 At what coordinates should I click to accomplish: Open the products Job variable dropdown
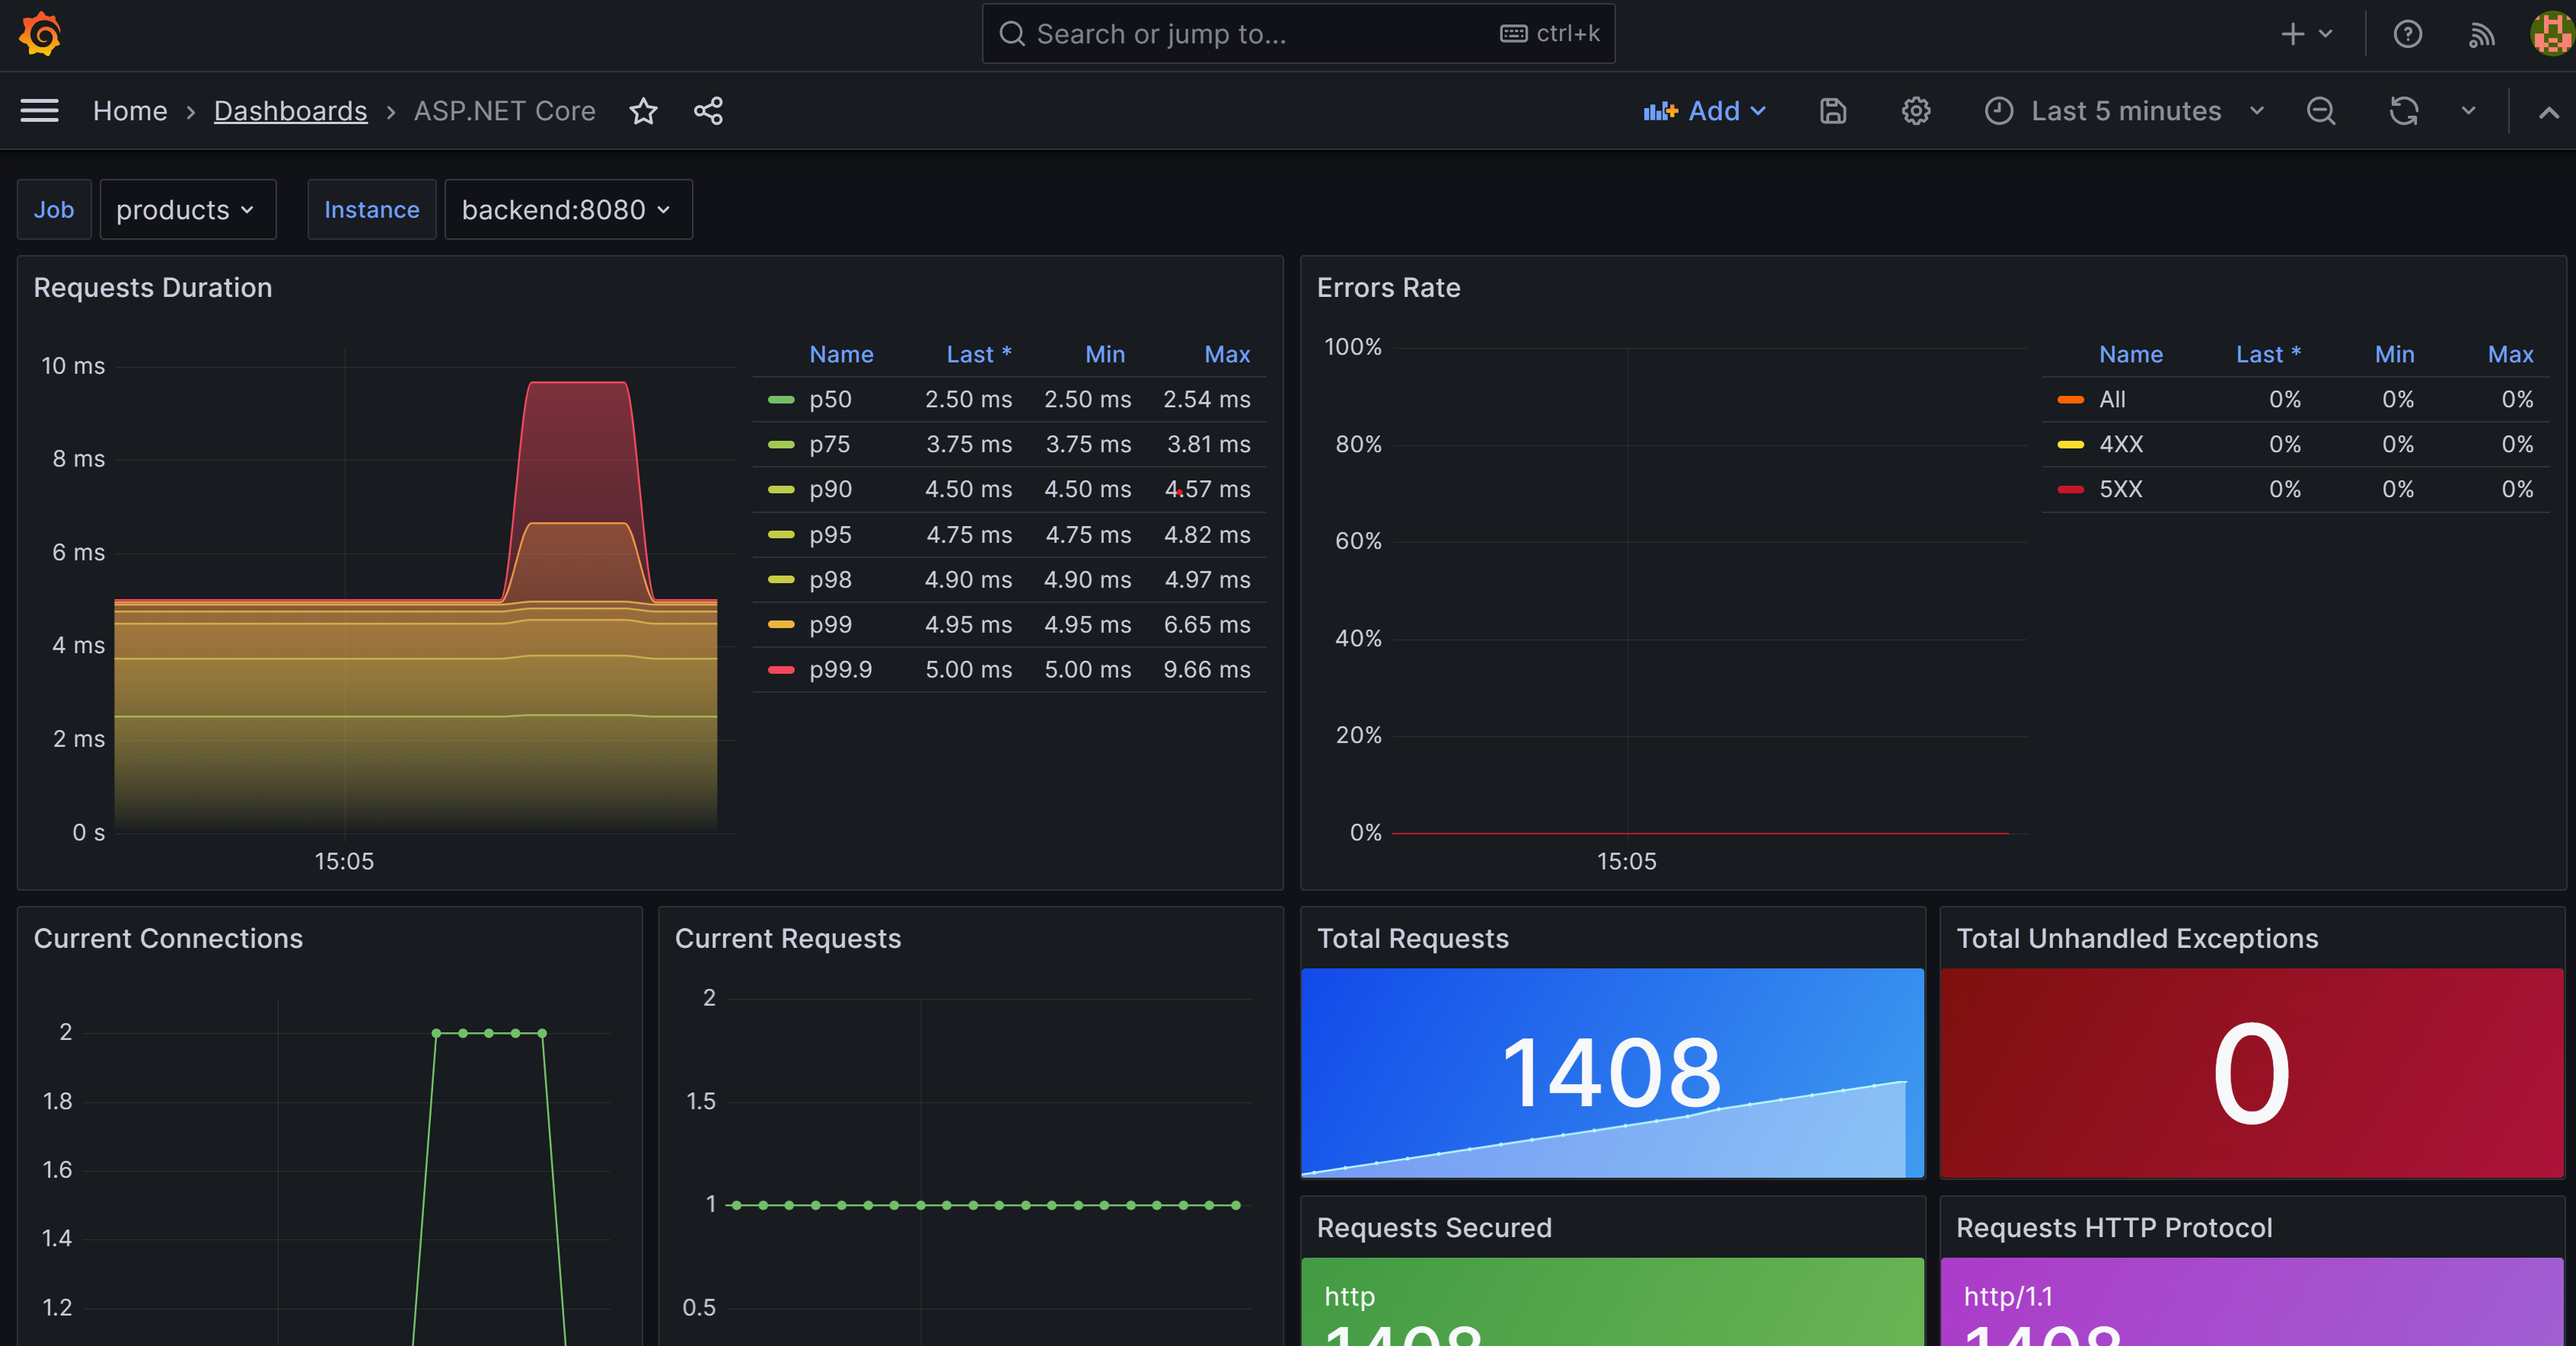coord(187,210)
